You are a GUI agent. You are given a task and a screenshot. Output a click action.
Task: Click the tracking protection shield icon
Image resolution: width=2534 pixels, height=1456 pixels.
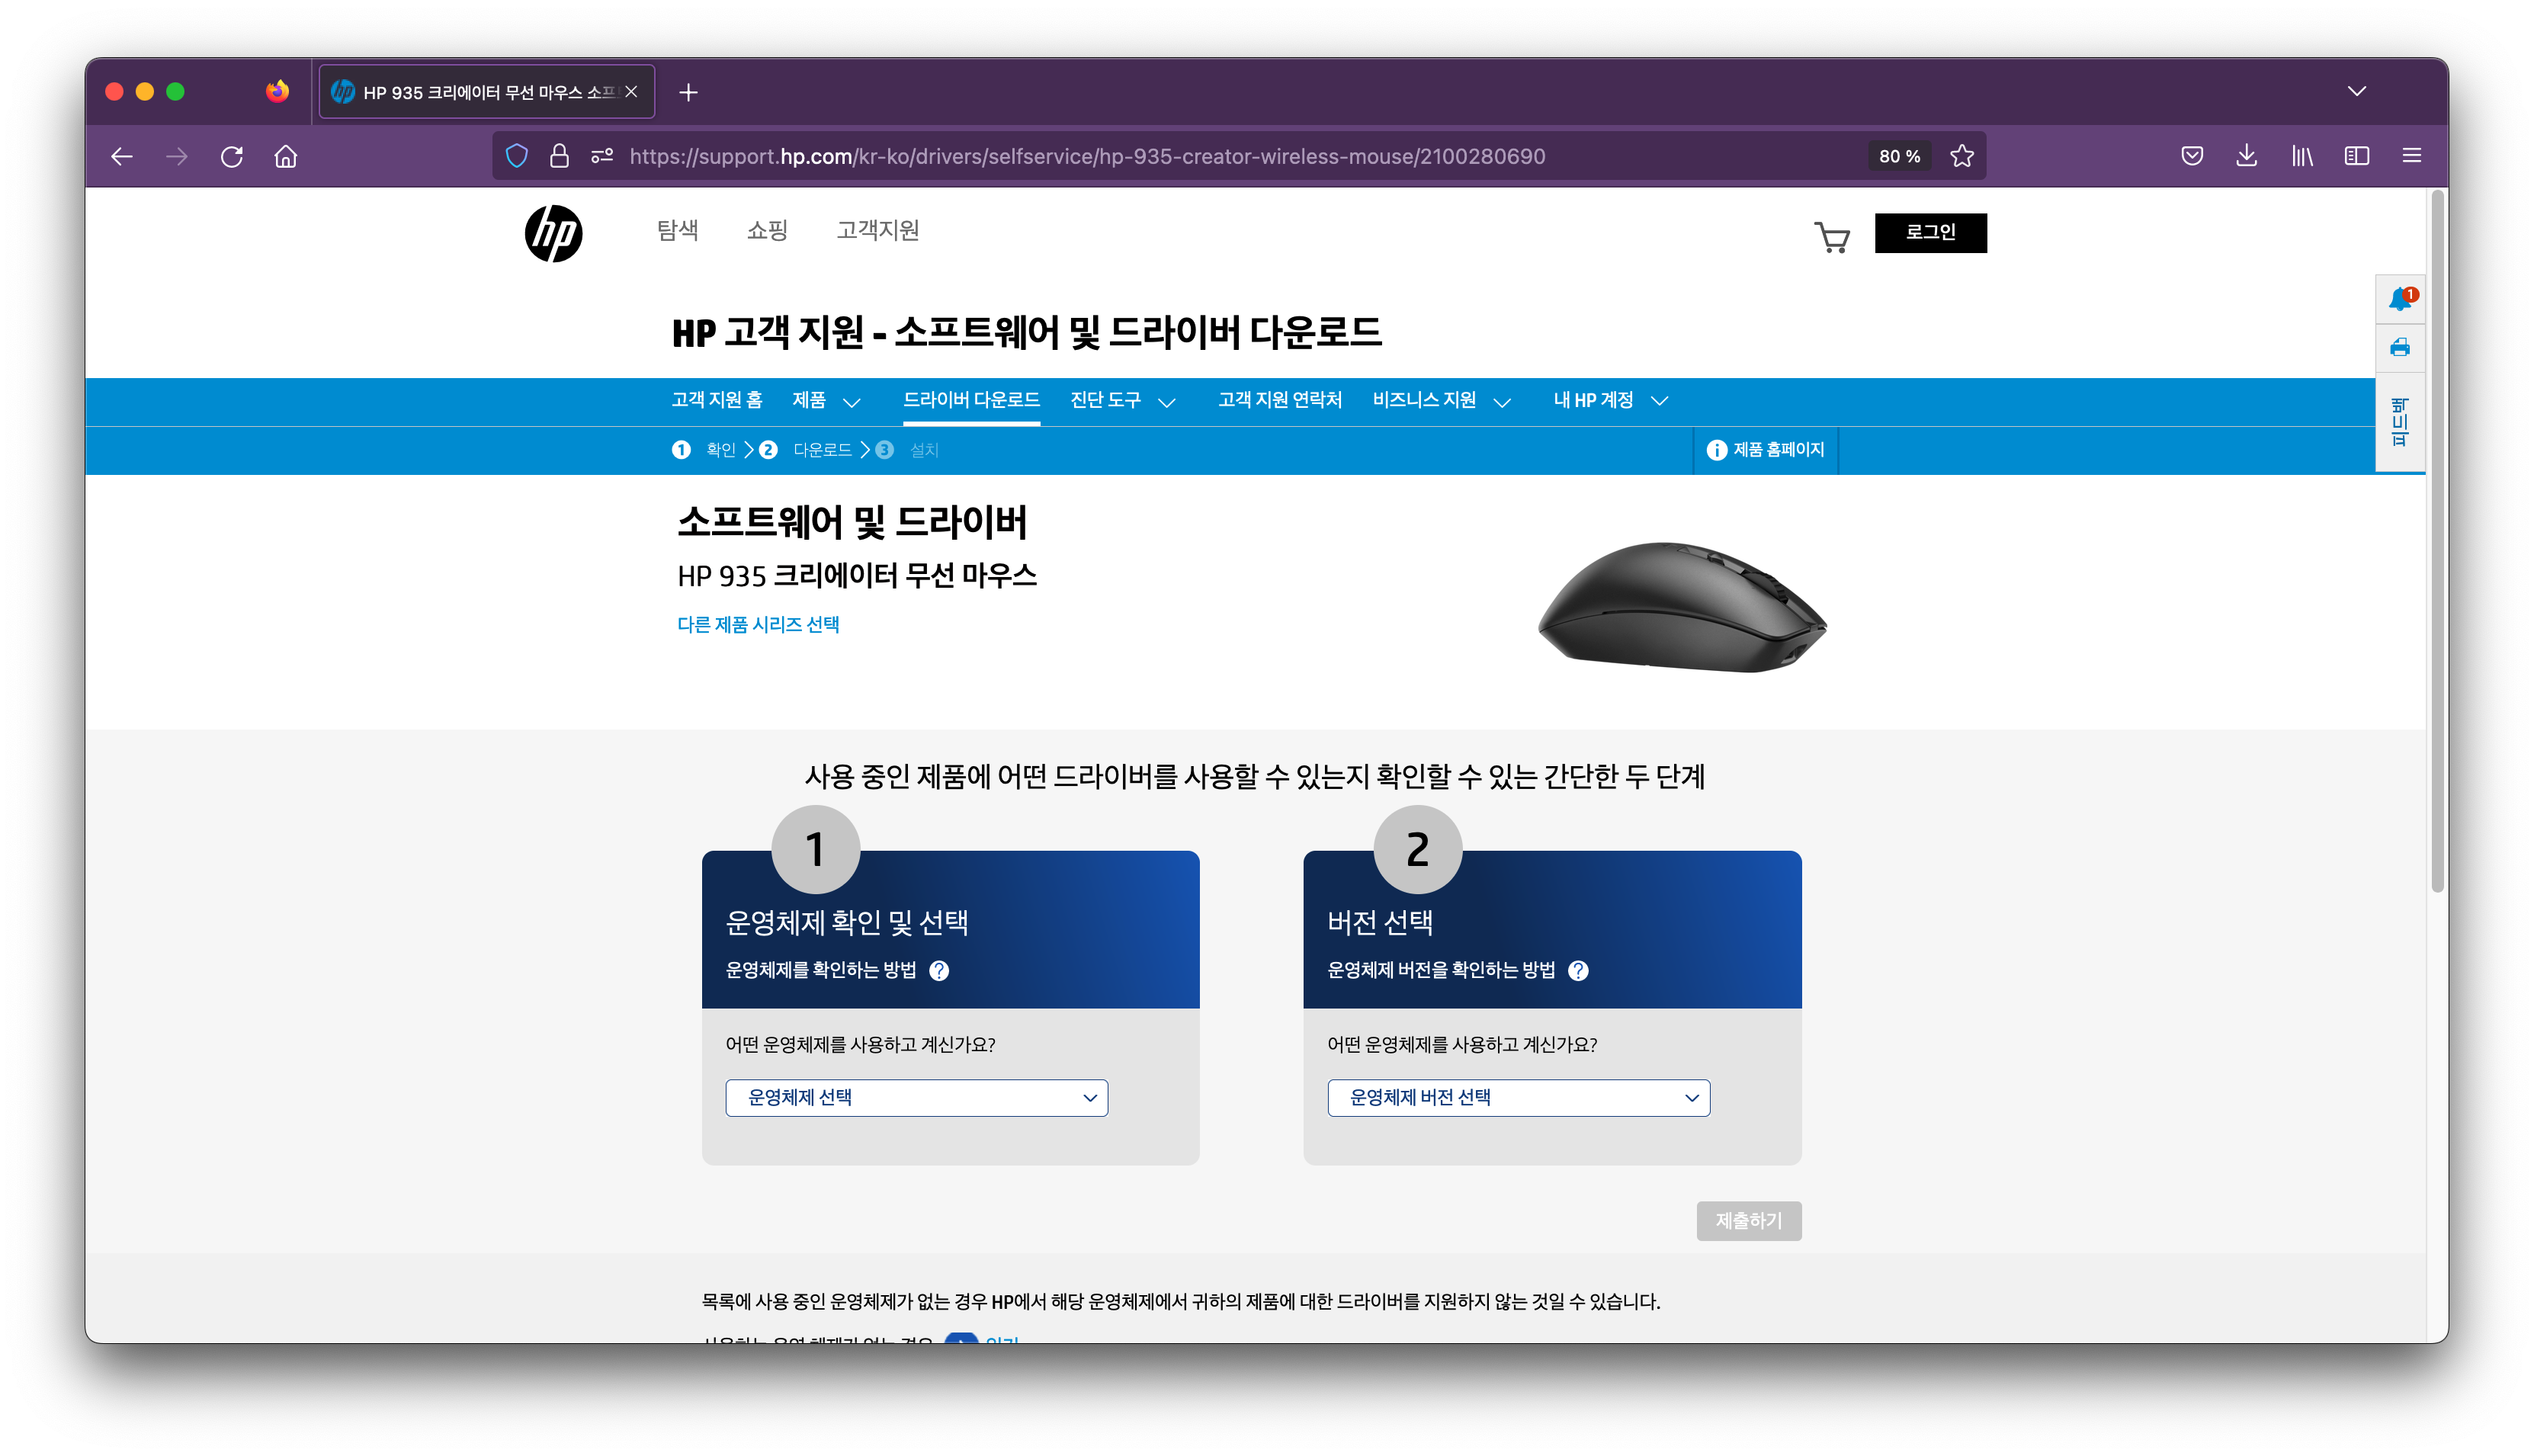point(516,156)
